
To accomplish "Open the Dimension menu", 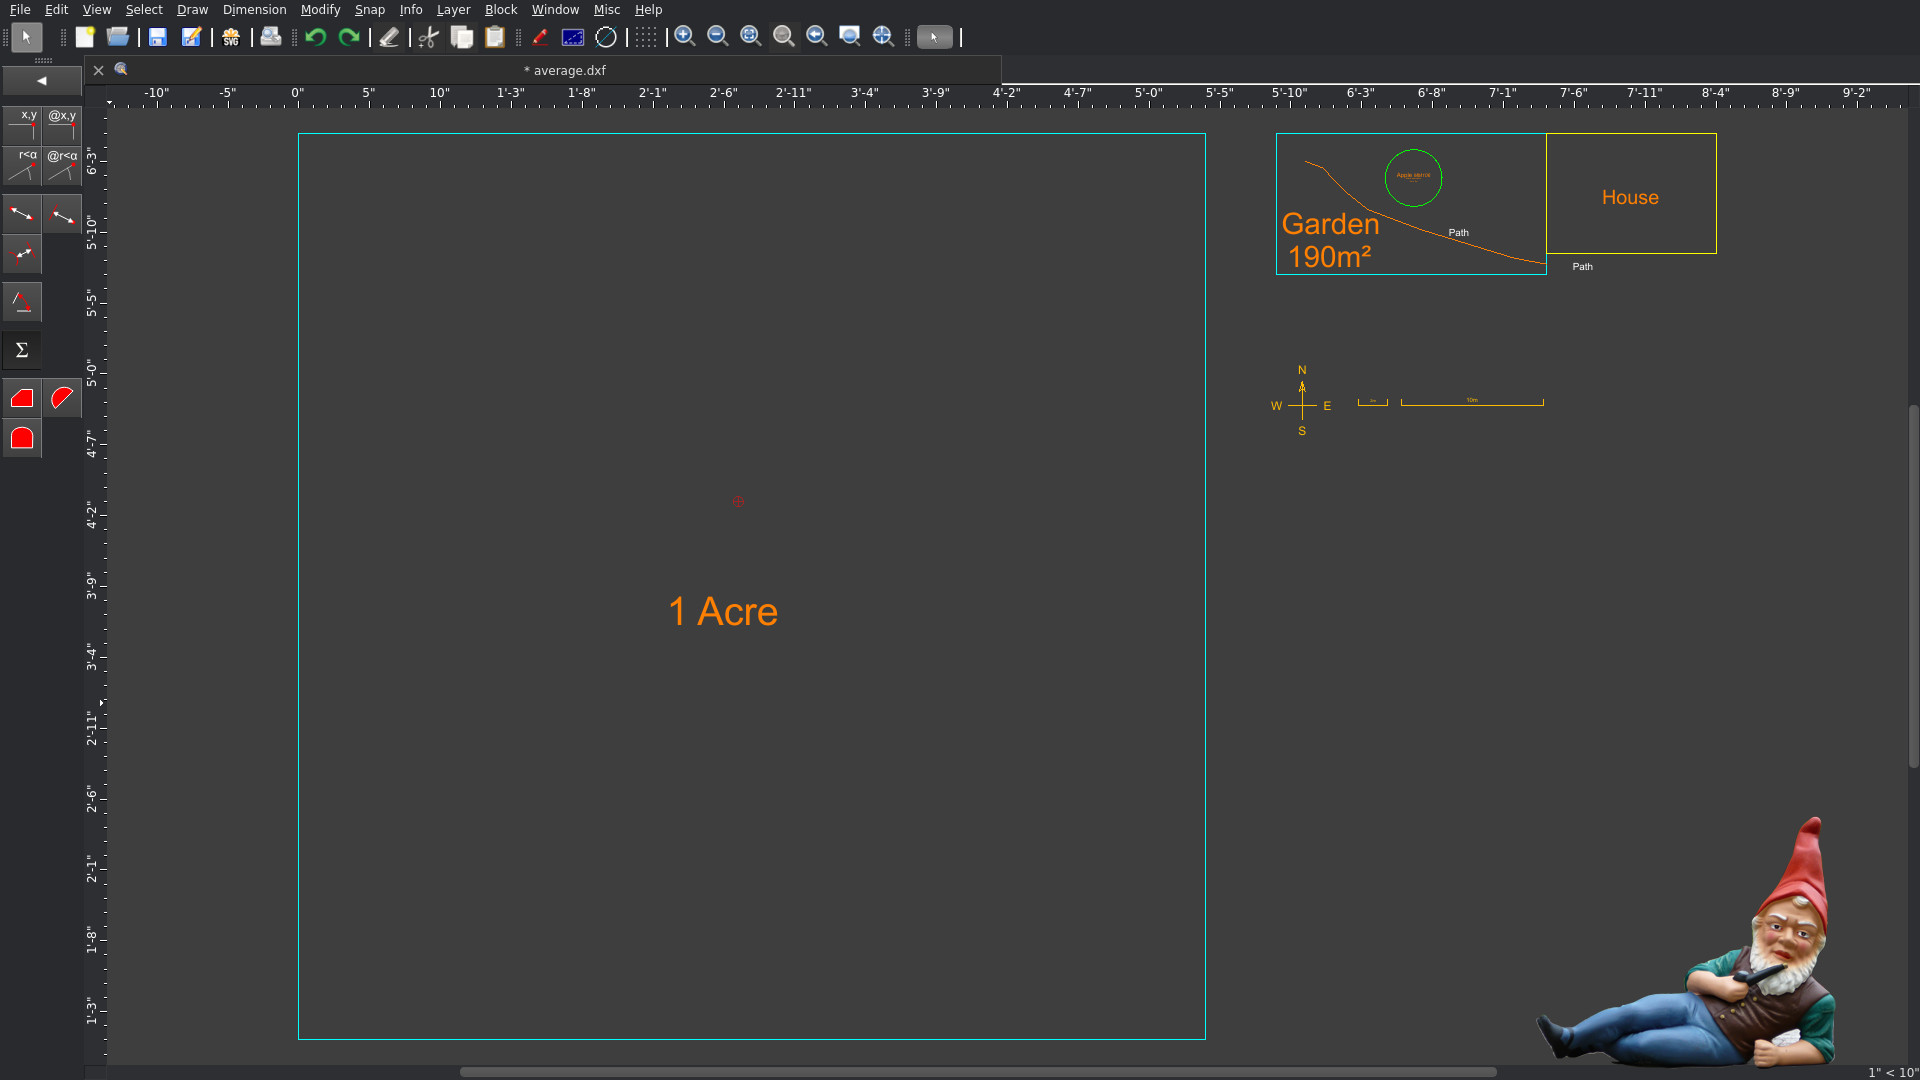I will click(x=254, y=9).
